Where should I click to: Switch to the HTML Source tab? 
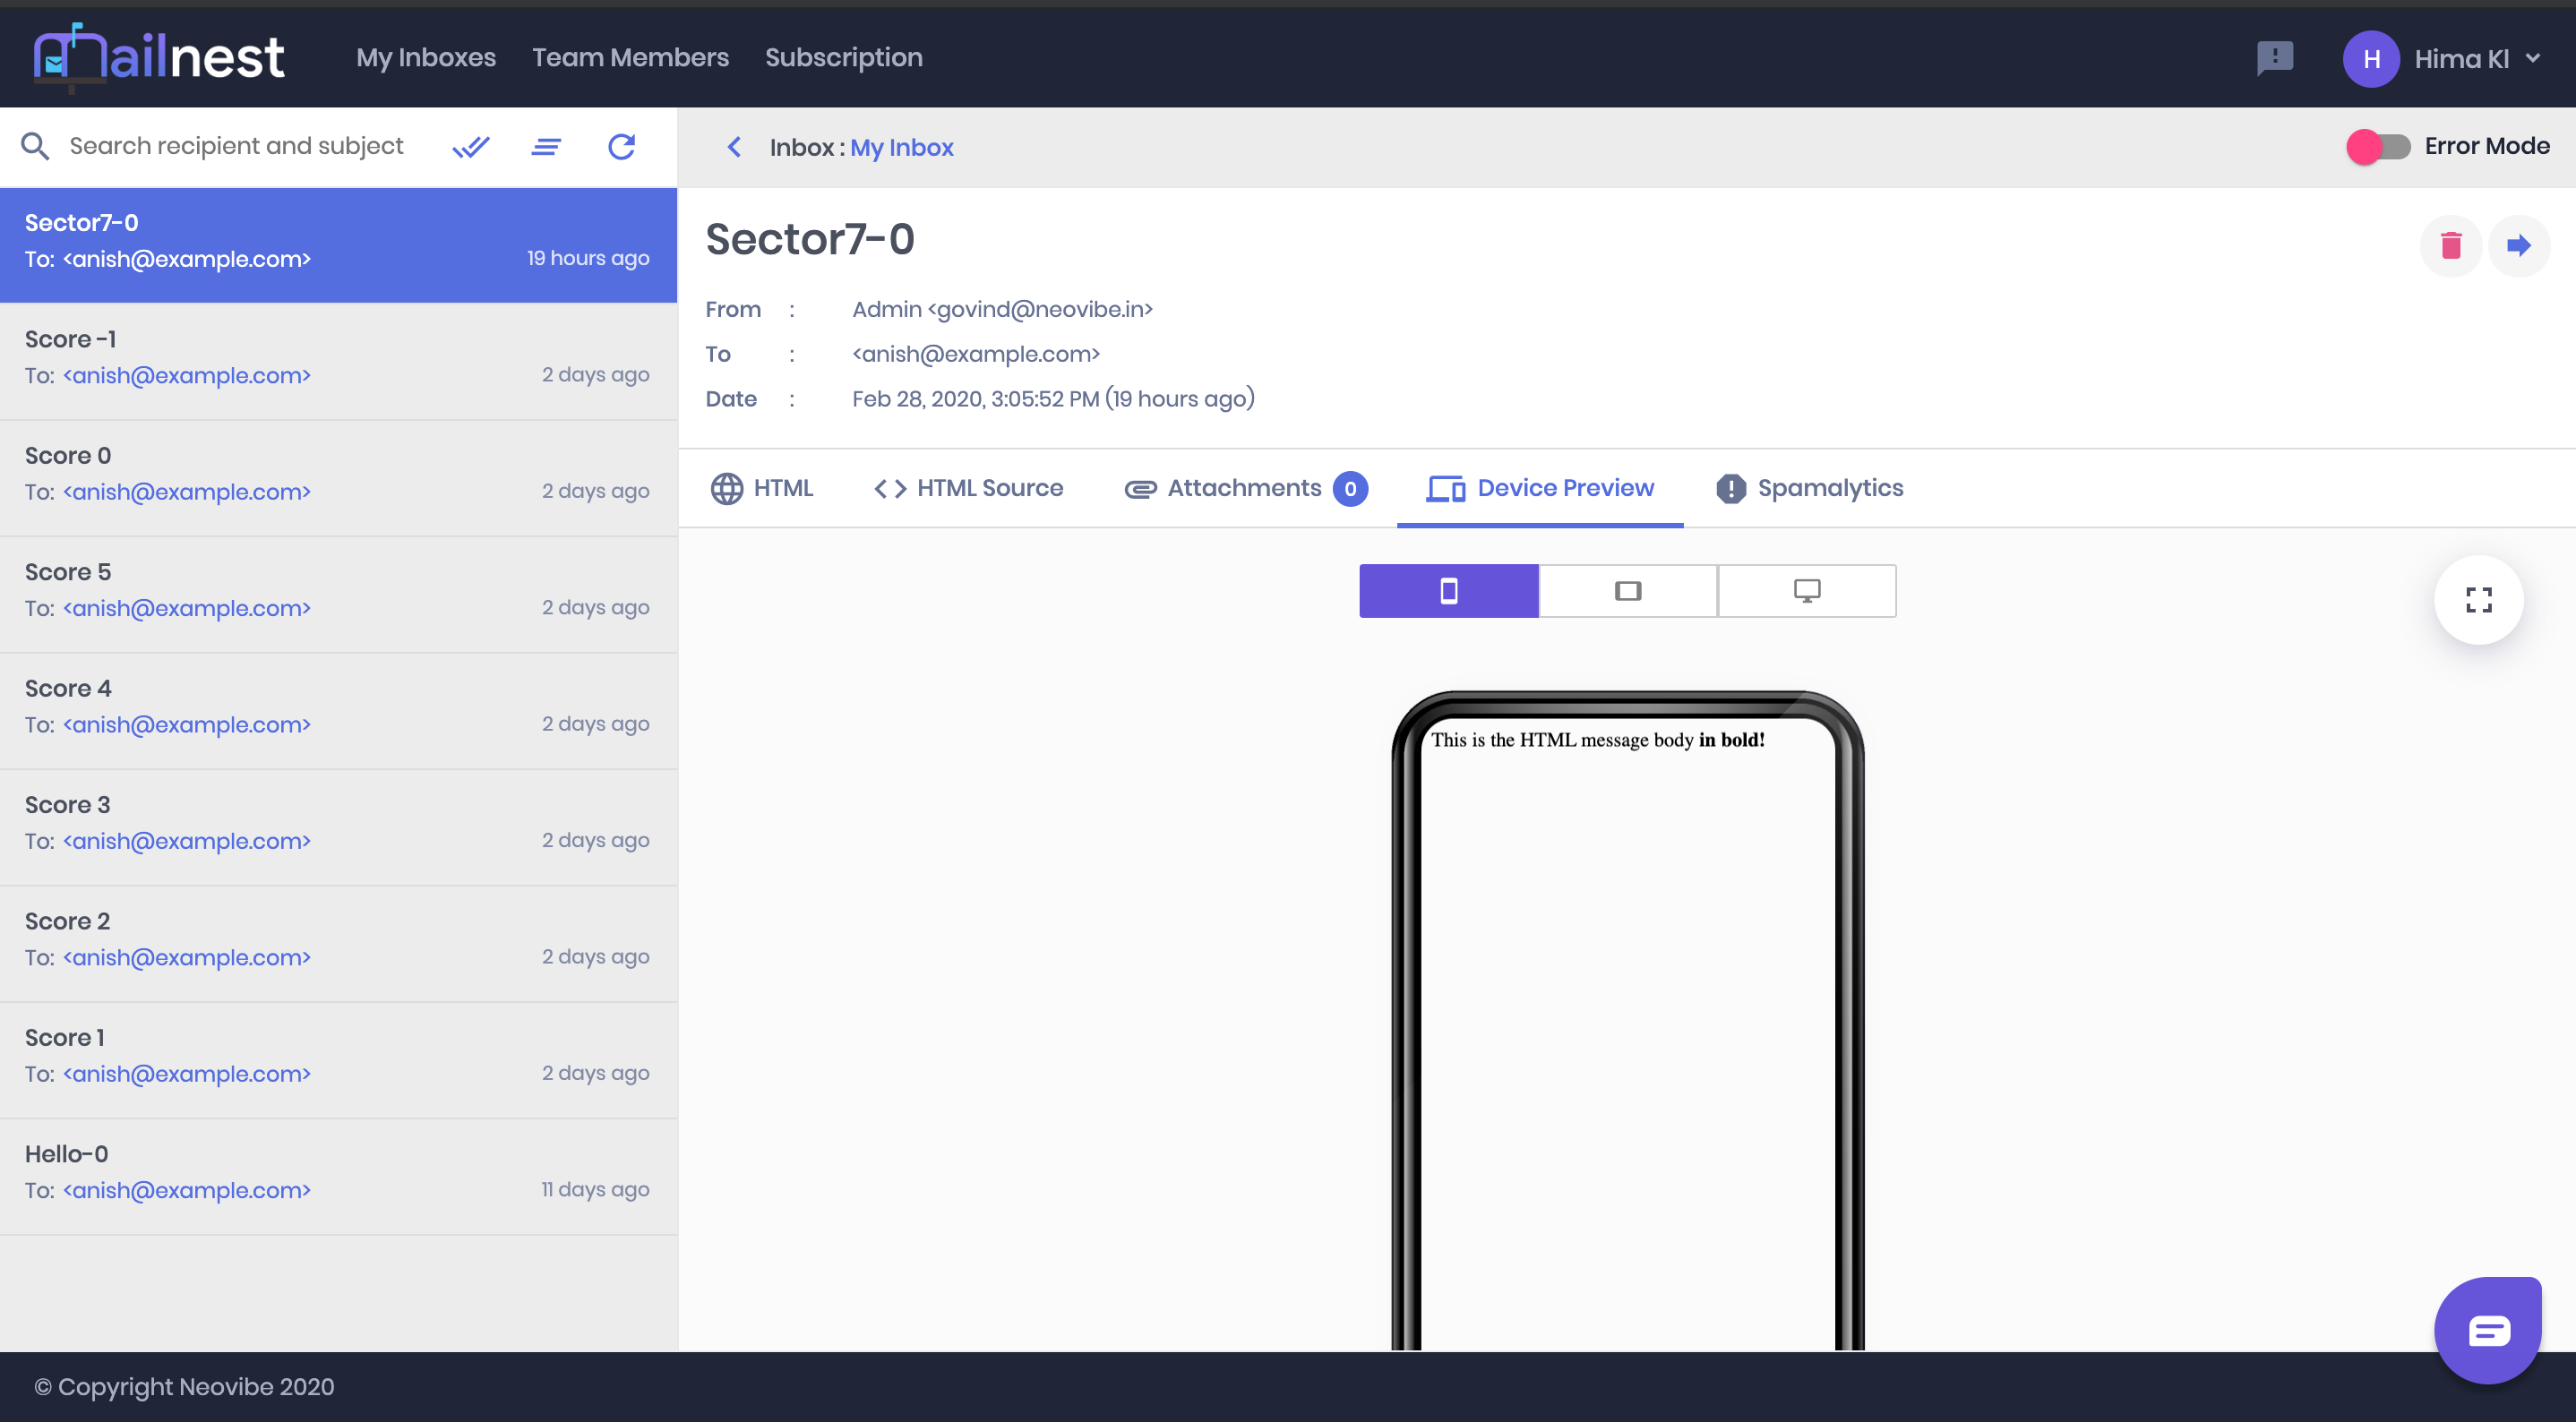pyautogui.click(x=968, y=488)
